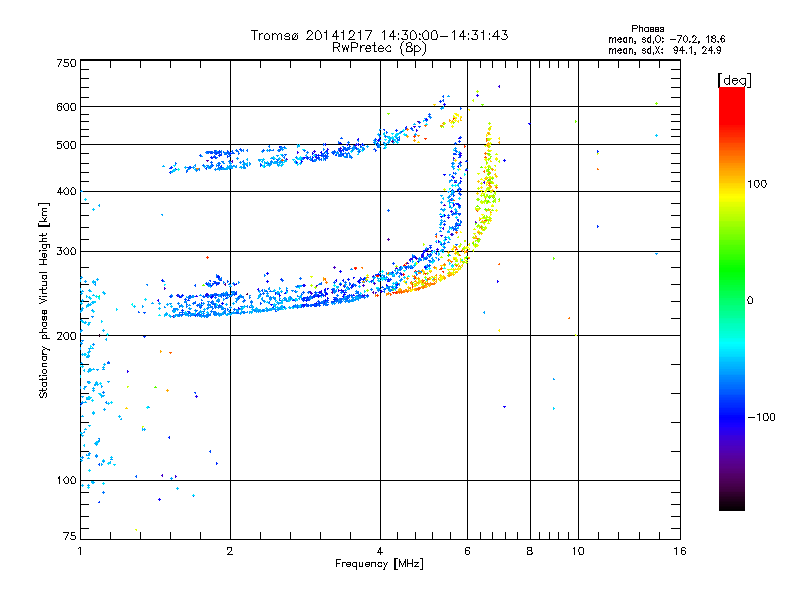
Task: Click the plot title "Tromsø 20141217 14:30:00-14:31:43"
Action: click(x=379, y=35)
